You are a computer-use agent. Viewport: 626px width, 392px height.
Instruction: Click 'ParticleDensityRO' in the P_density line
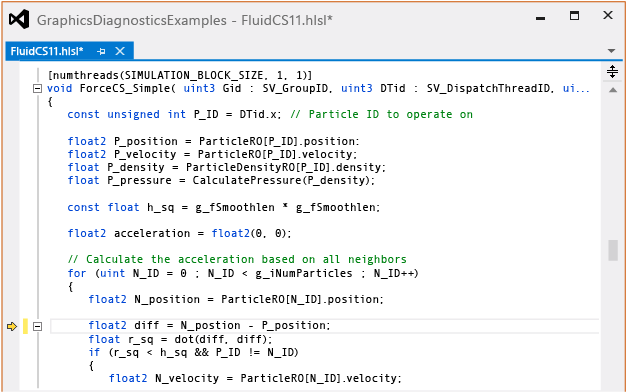pyautogui.click(x=241, y=167)
